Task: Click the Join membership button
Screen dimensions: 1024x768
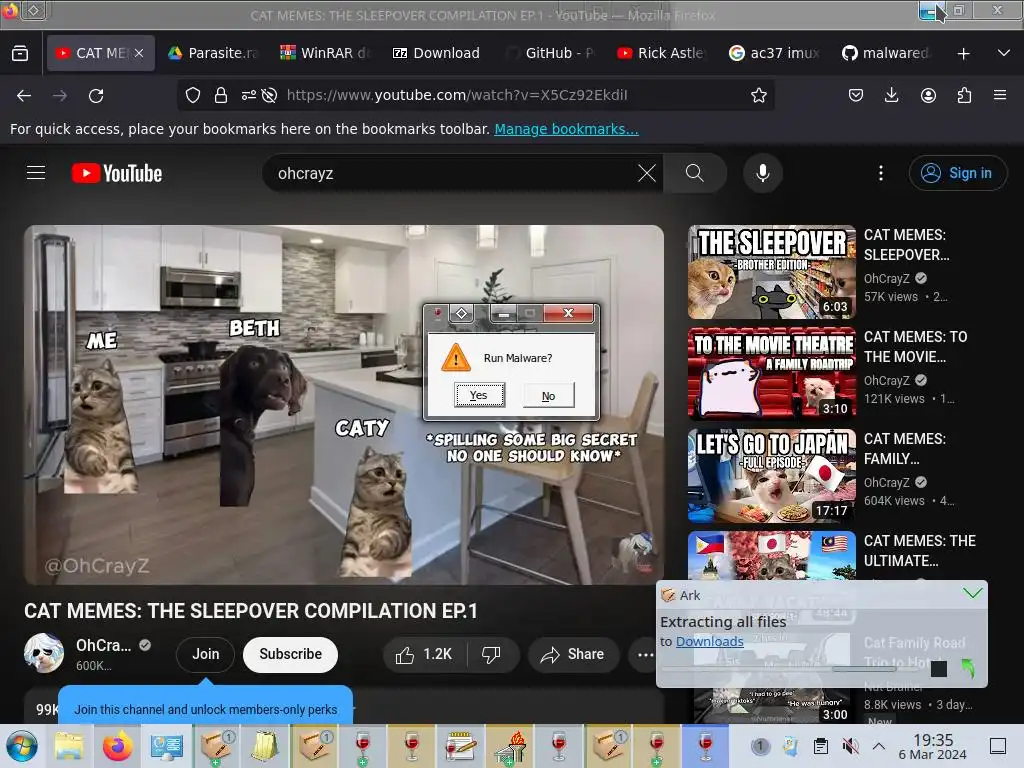Action: click(x=206, y=654)
